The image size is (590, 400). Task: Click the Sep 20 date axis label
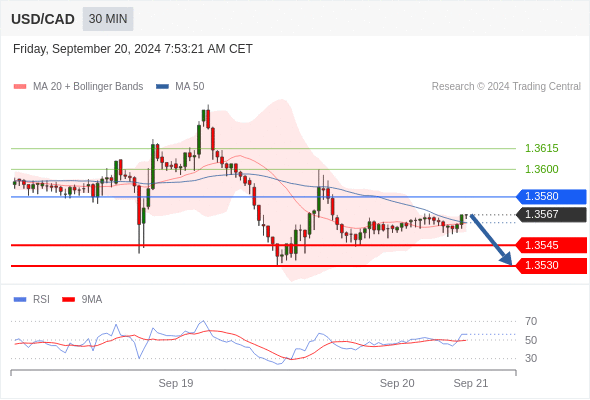click(397, 383)
